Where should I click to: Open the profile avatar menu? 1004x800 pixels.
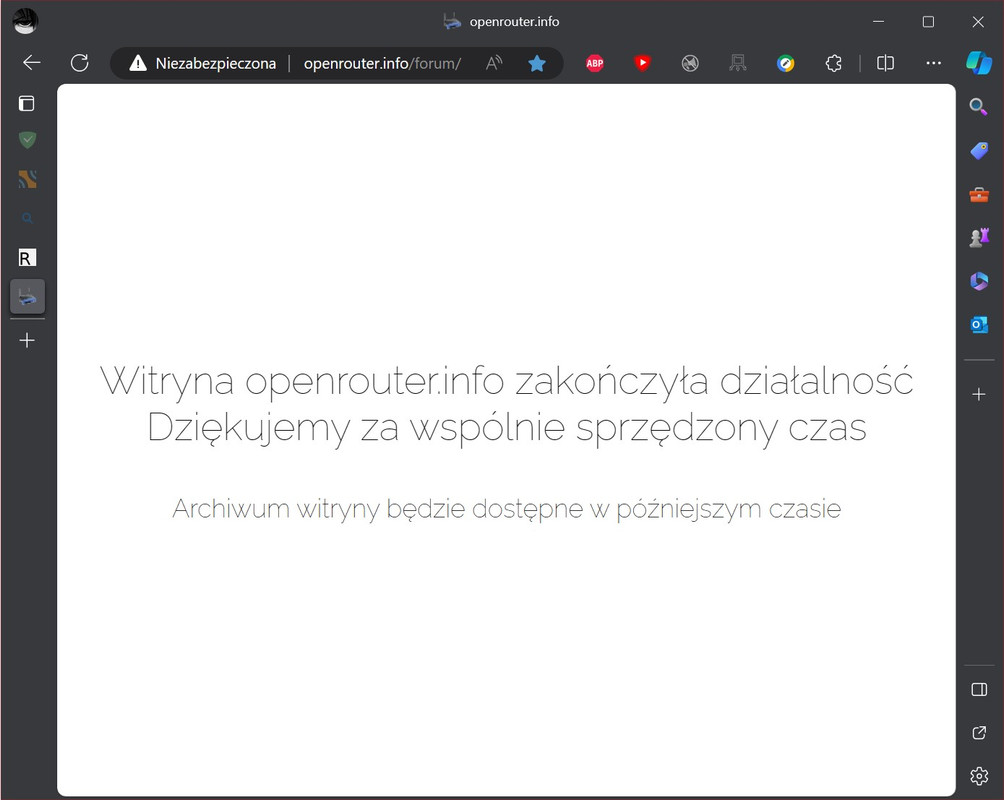point(26,21)
